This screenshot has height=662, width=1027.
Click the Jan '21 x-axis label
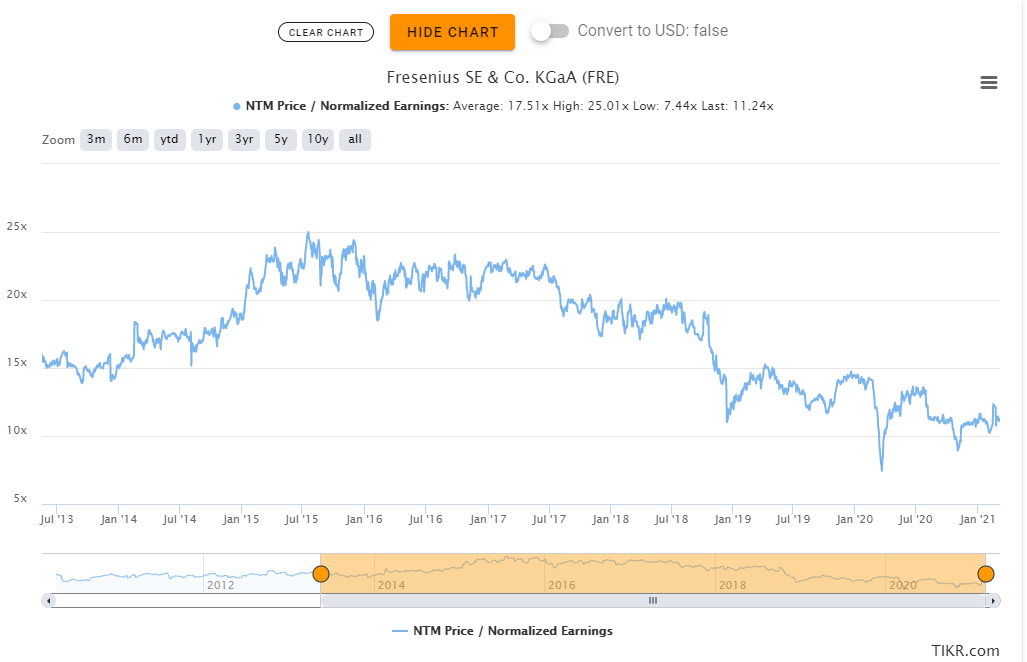(x=977, y=519)
